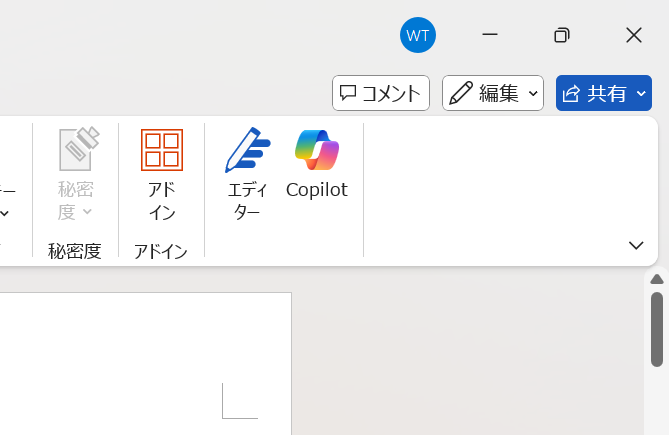The height and width of the screenshot is (435, 669).
Task: Collapse the ribbon with the chevron
Action: tap(636, 245)
